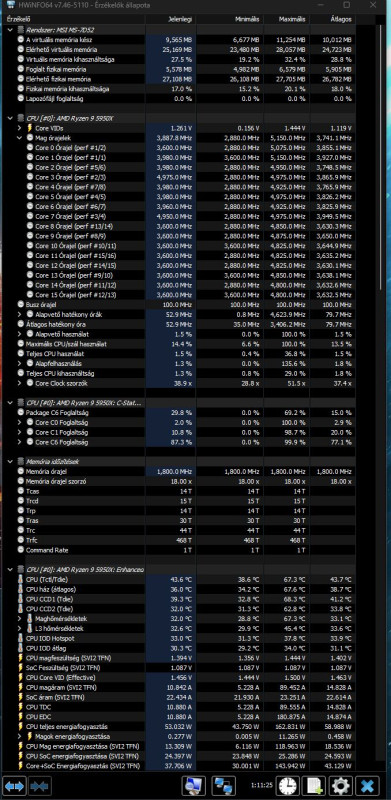Click thermometer icon beside CPU IOD Hotspot

[20, 638]
